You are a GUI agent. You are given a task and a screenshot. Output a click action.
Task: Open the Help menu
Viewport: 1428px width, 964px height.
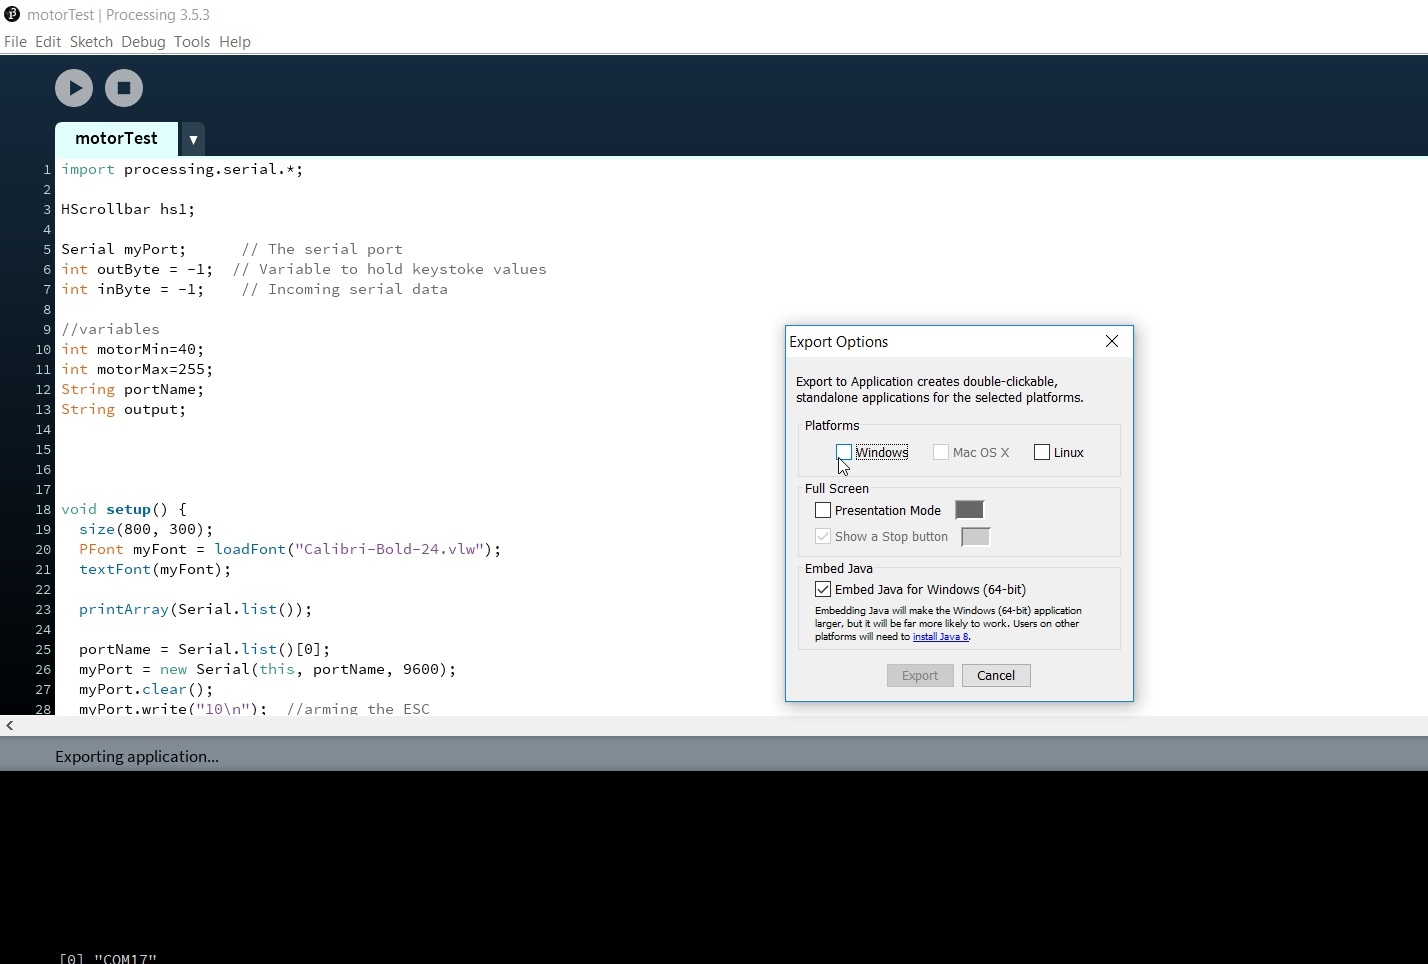point(235,42)
